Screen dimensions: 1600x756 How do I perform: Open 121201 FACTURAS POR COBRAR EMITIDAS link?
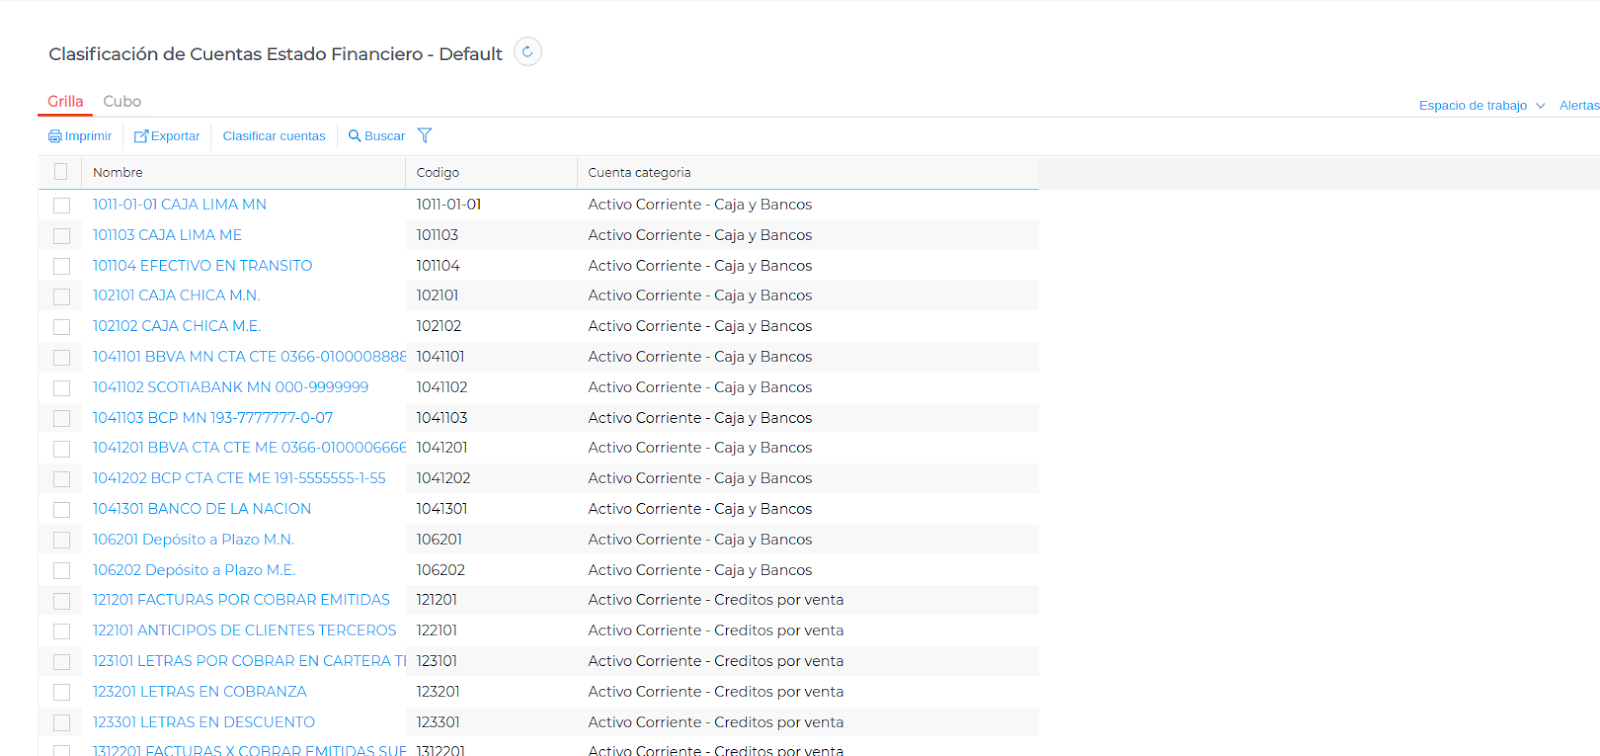(241, 600)
